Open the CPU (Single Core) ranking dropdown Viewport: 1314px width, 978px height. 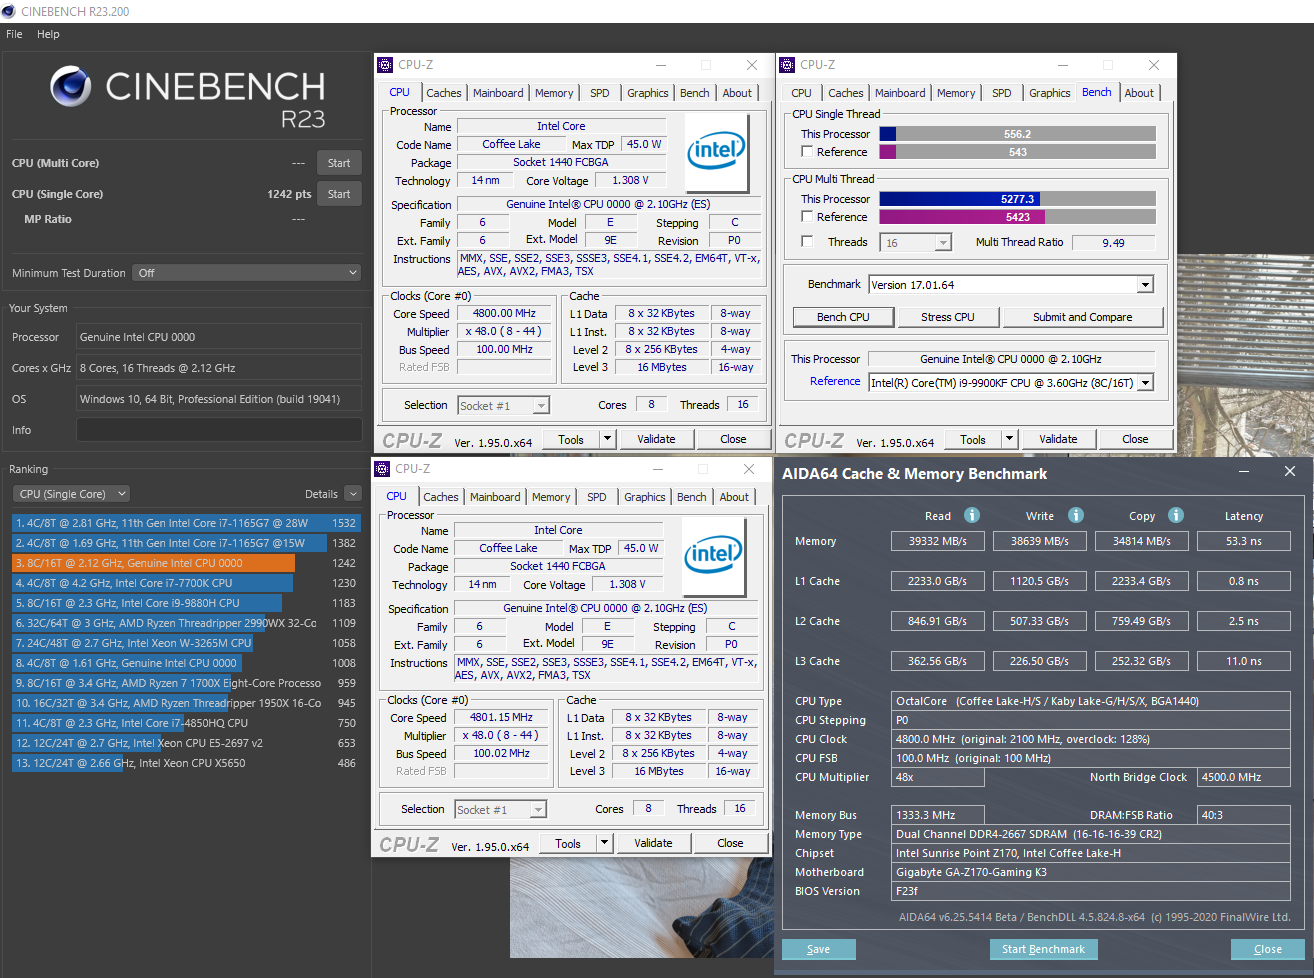pyautogui.click(x=72, y=494)
